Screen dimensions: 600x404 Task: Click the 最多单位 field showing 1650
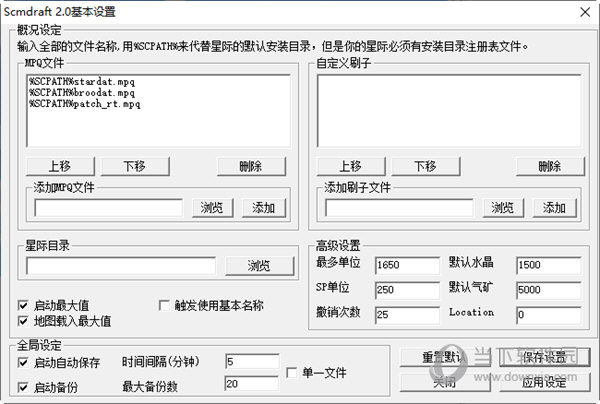pos(407,265)
